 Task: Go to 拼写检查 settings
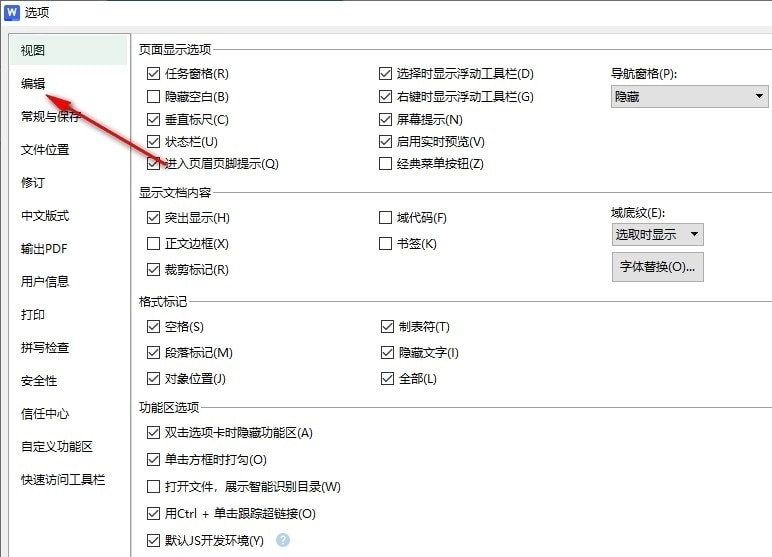45,348
